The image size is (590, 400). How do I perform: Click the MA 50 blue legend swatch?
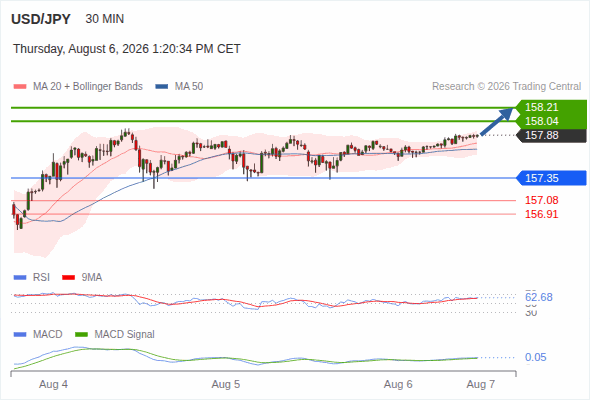click(162, 87)
